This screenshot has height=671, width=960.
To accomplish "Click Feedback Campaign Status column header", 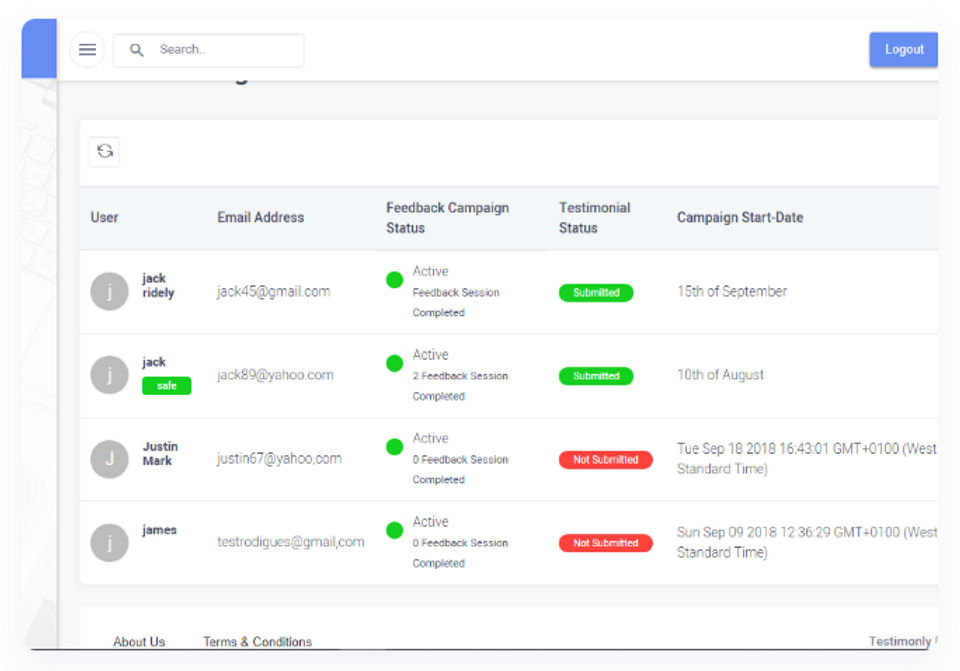I will tap(448, 218).
